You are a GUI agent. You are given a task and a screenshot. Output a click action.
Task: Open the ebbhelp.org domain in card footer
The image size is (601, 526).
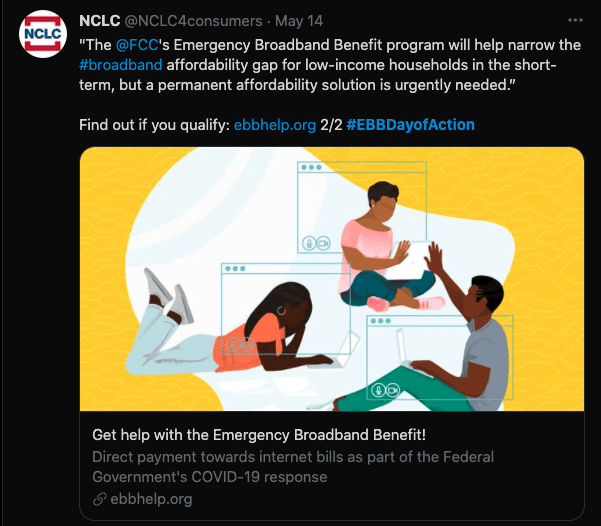[x=151, y=499]
